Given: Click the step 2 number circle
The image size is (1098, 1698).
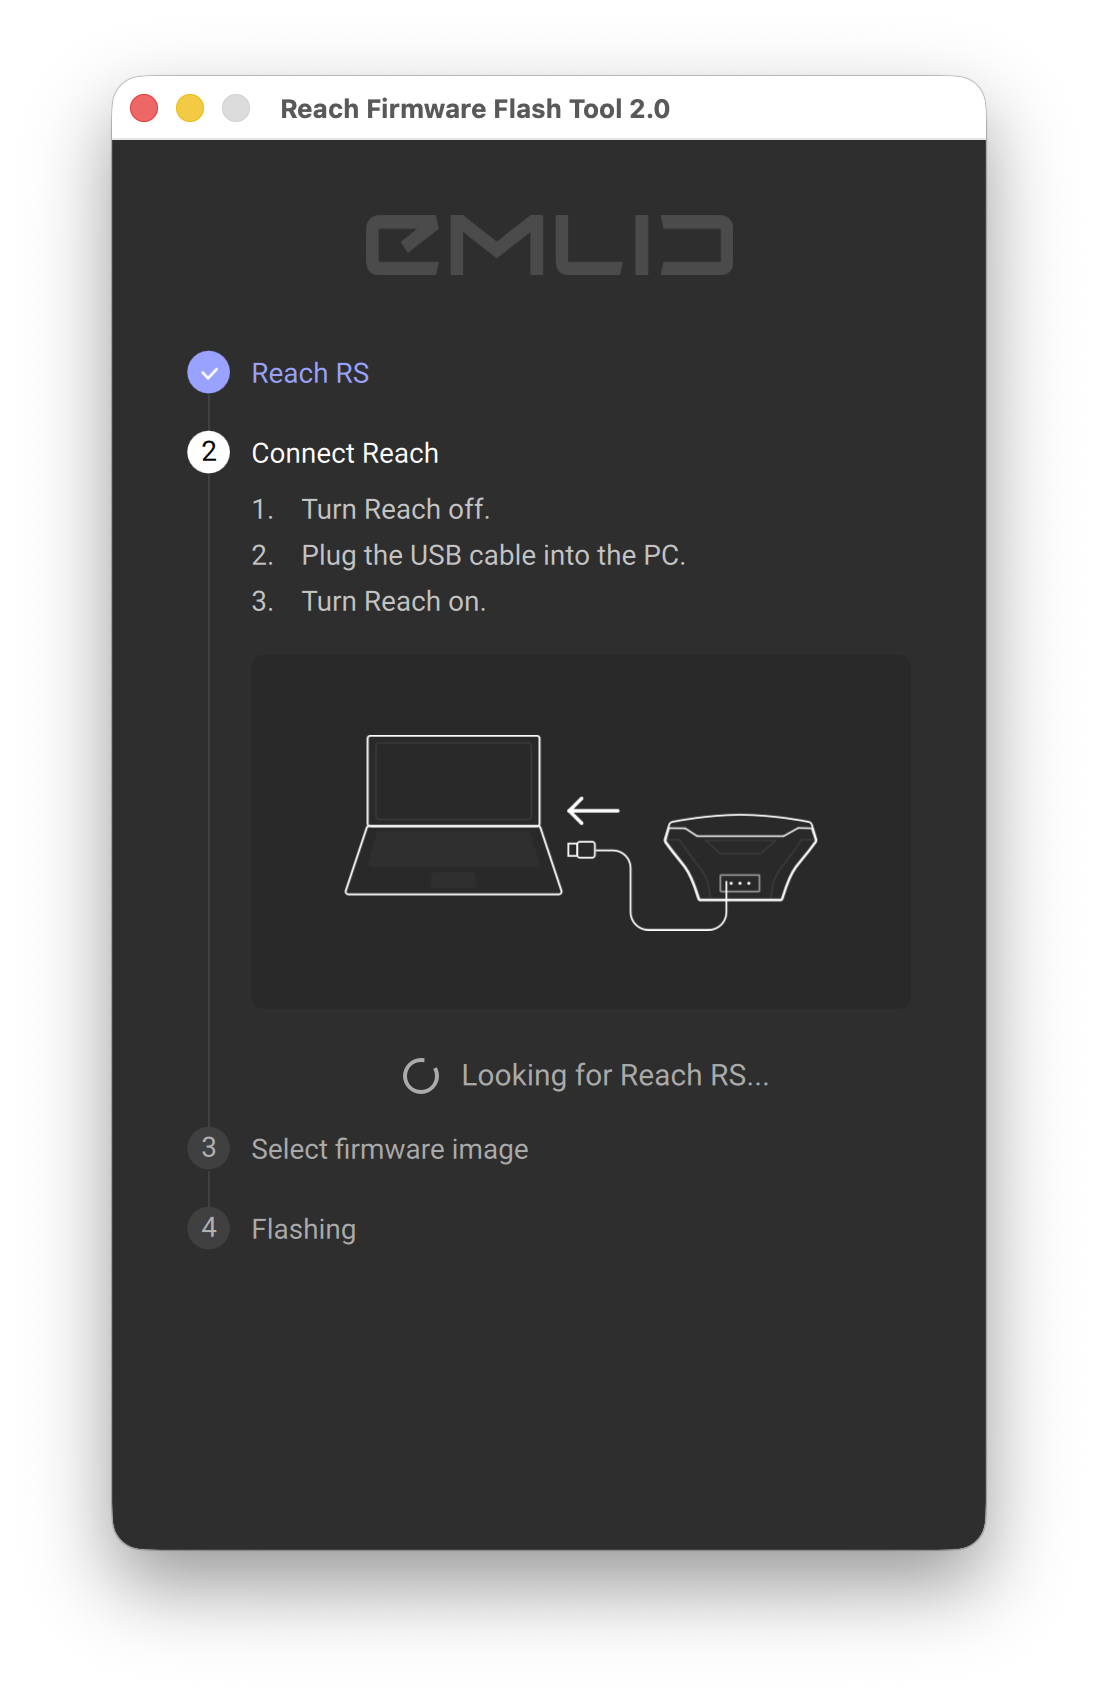Looking at the screenshot, I should 208,452.
